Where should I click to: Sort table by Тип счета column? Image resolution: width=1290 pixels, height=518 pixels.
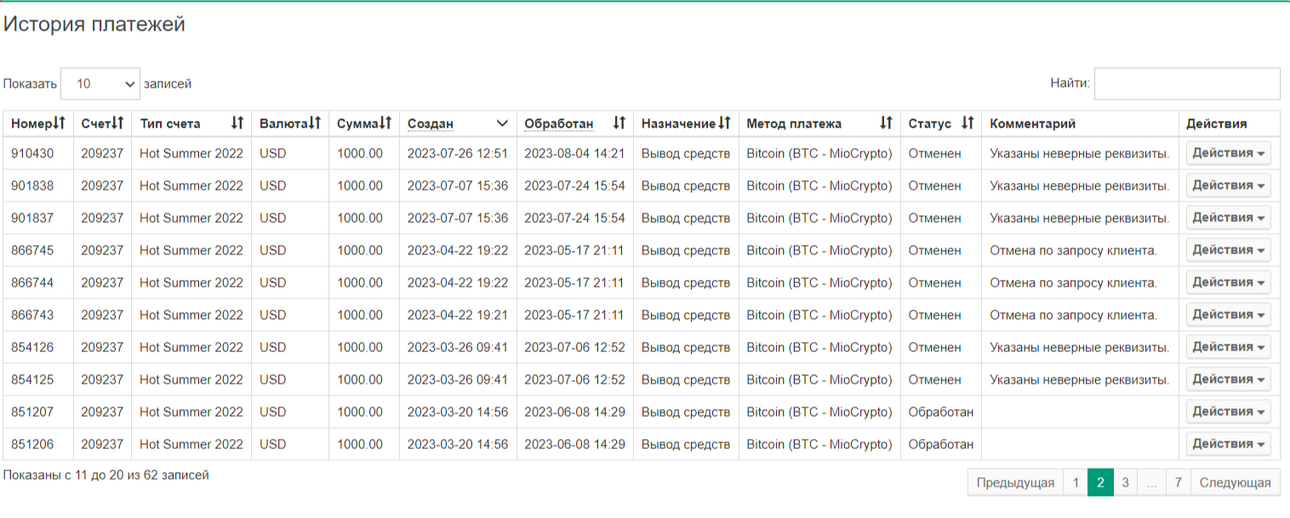pos(191,124)
